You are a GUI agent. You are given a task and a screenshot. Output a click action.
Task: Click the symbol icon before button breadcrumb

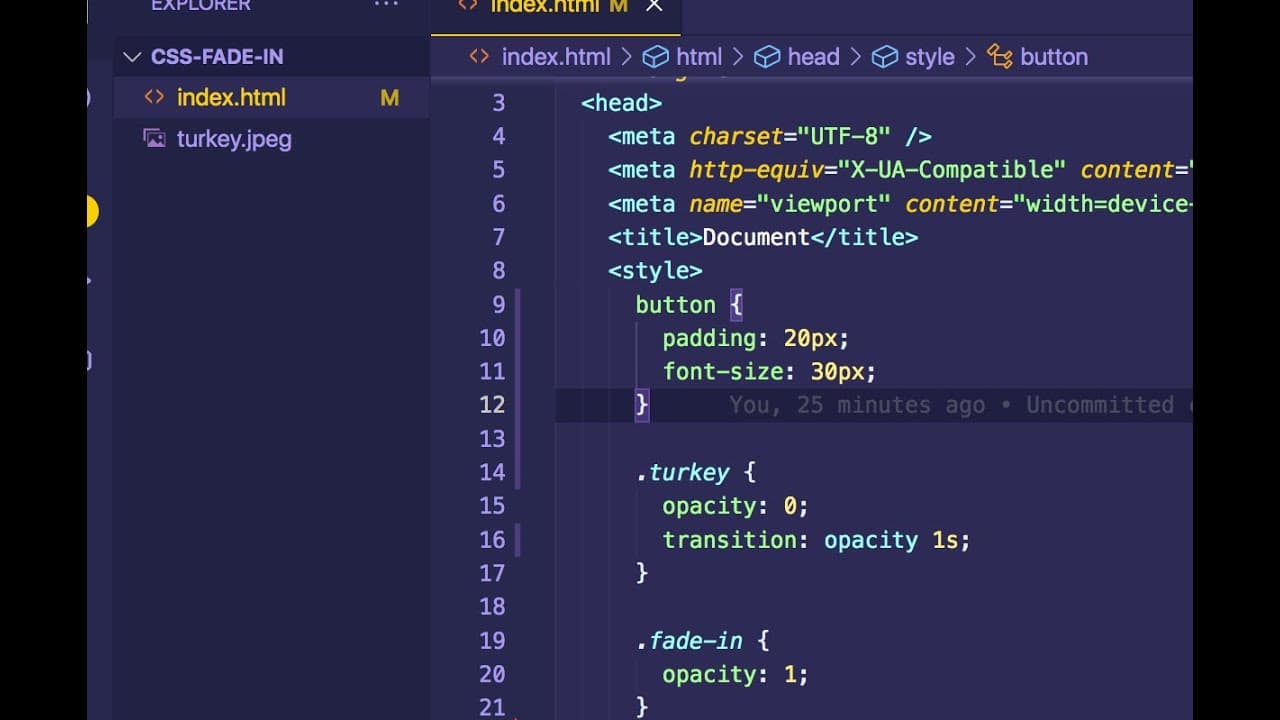click(x=1000, y=57)
